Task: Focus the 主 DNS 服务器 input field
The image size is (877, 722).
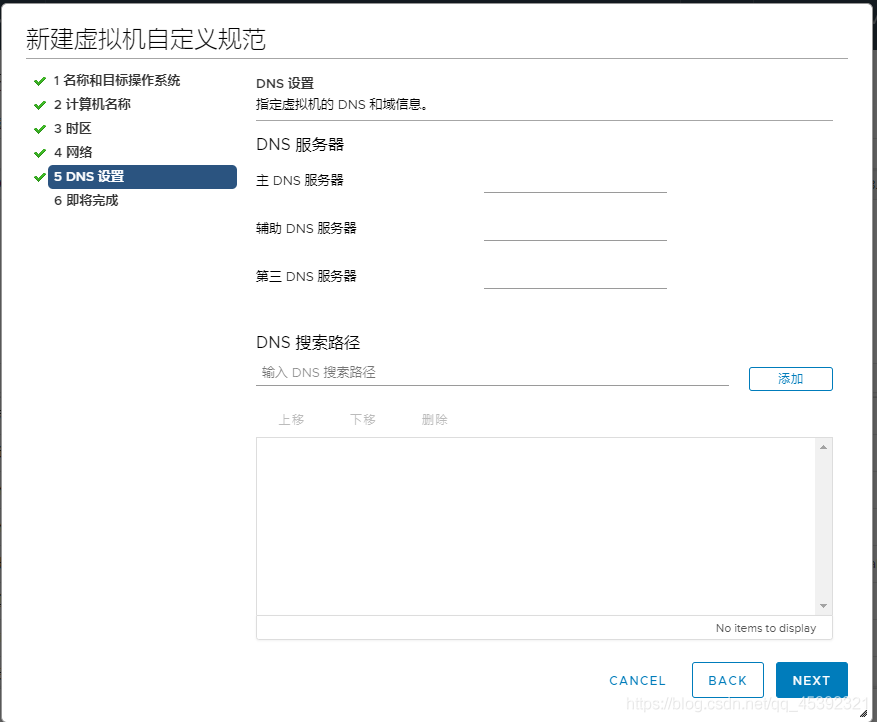Action: pyautogui.click(x=575, y=181)
